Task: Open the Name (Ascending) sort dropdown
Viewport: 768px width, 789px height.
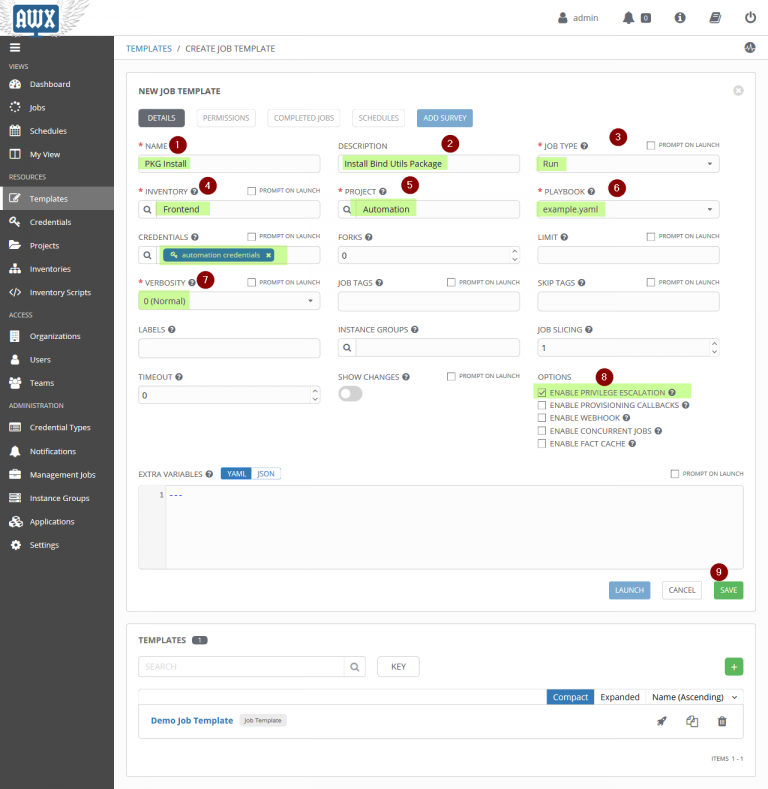Action: pyautogui.click(x=694, y=697)
